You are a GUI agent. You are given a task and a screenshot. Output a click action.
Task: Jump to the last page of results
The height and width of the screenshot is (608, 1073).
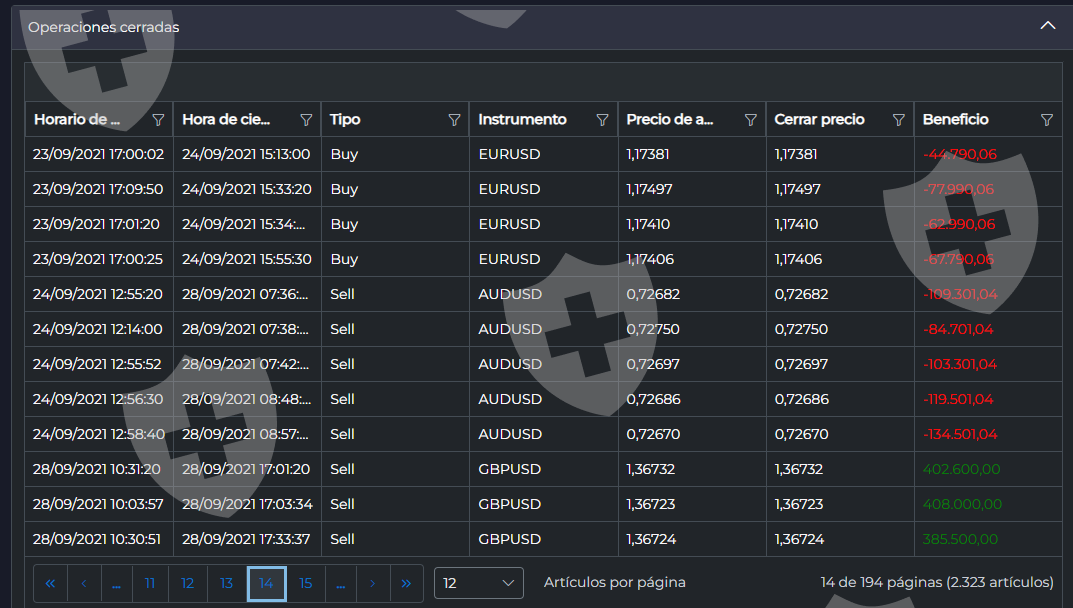[x=406, y=583]
